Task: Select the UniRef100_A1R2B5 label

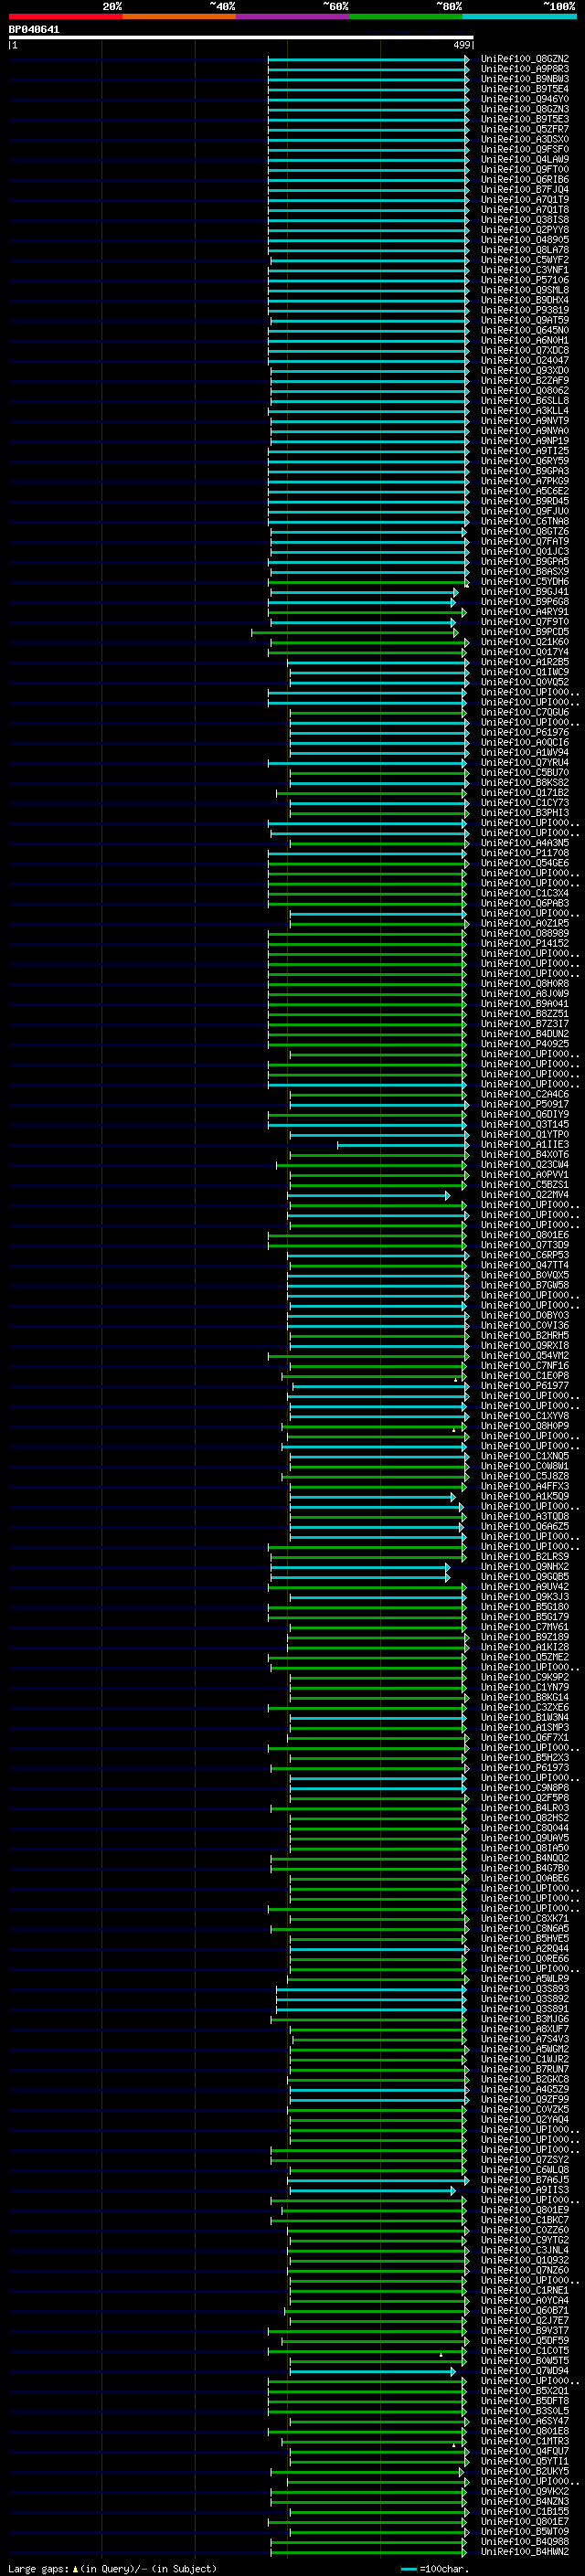Action: [525, 662]
